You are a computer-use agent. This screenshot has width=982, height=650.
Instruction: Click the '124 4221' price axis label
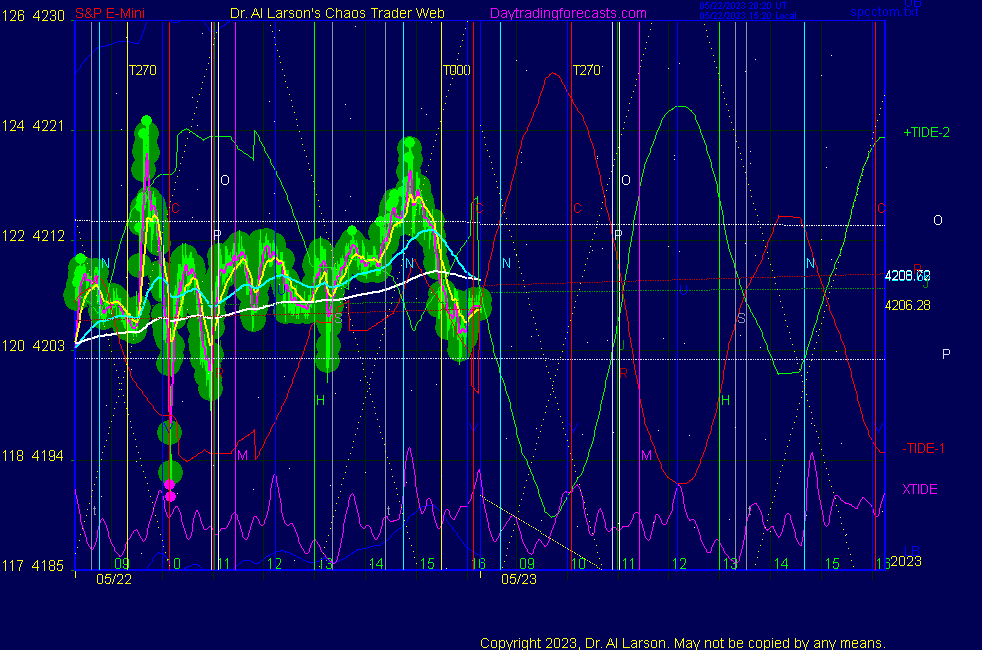click(33, 126)
